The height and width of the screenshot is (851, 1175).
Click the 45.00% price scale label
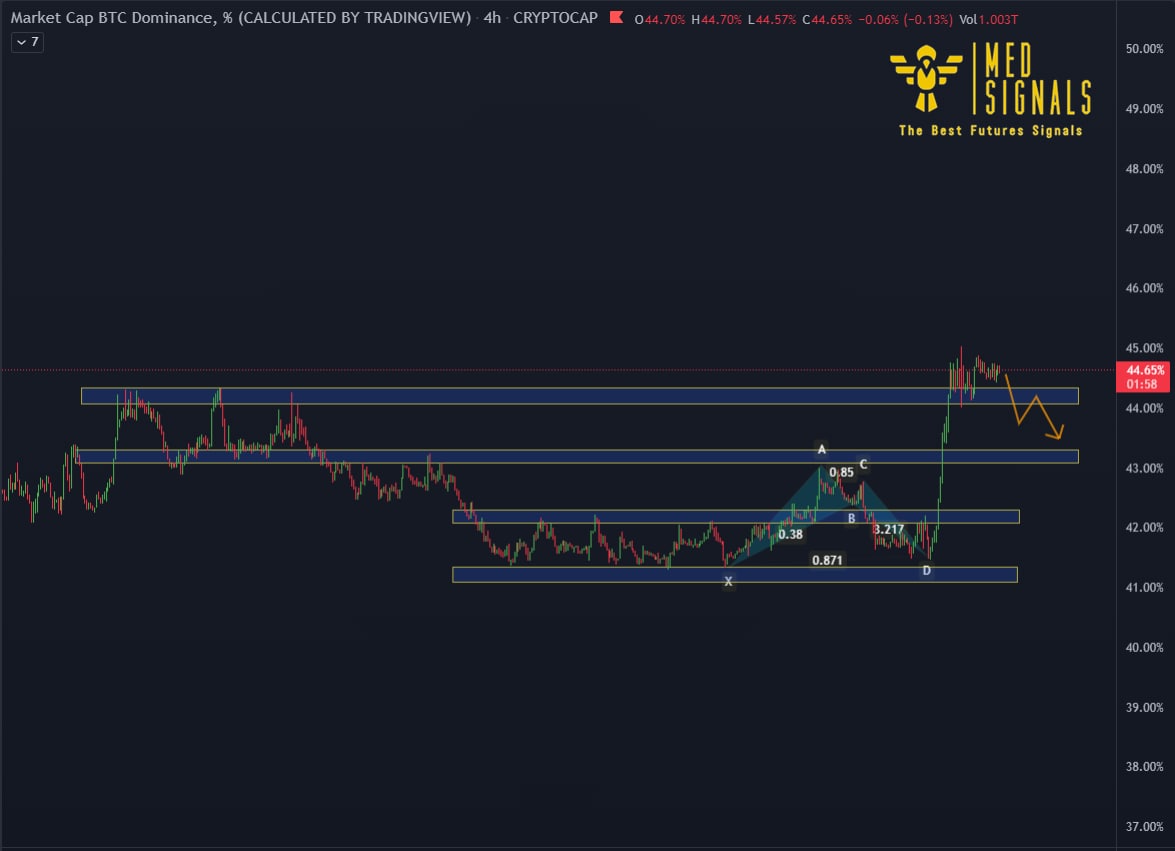(x=1144, y=348)
